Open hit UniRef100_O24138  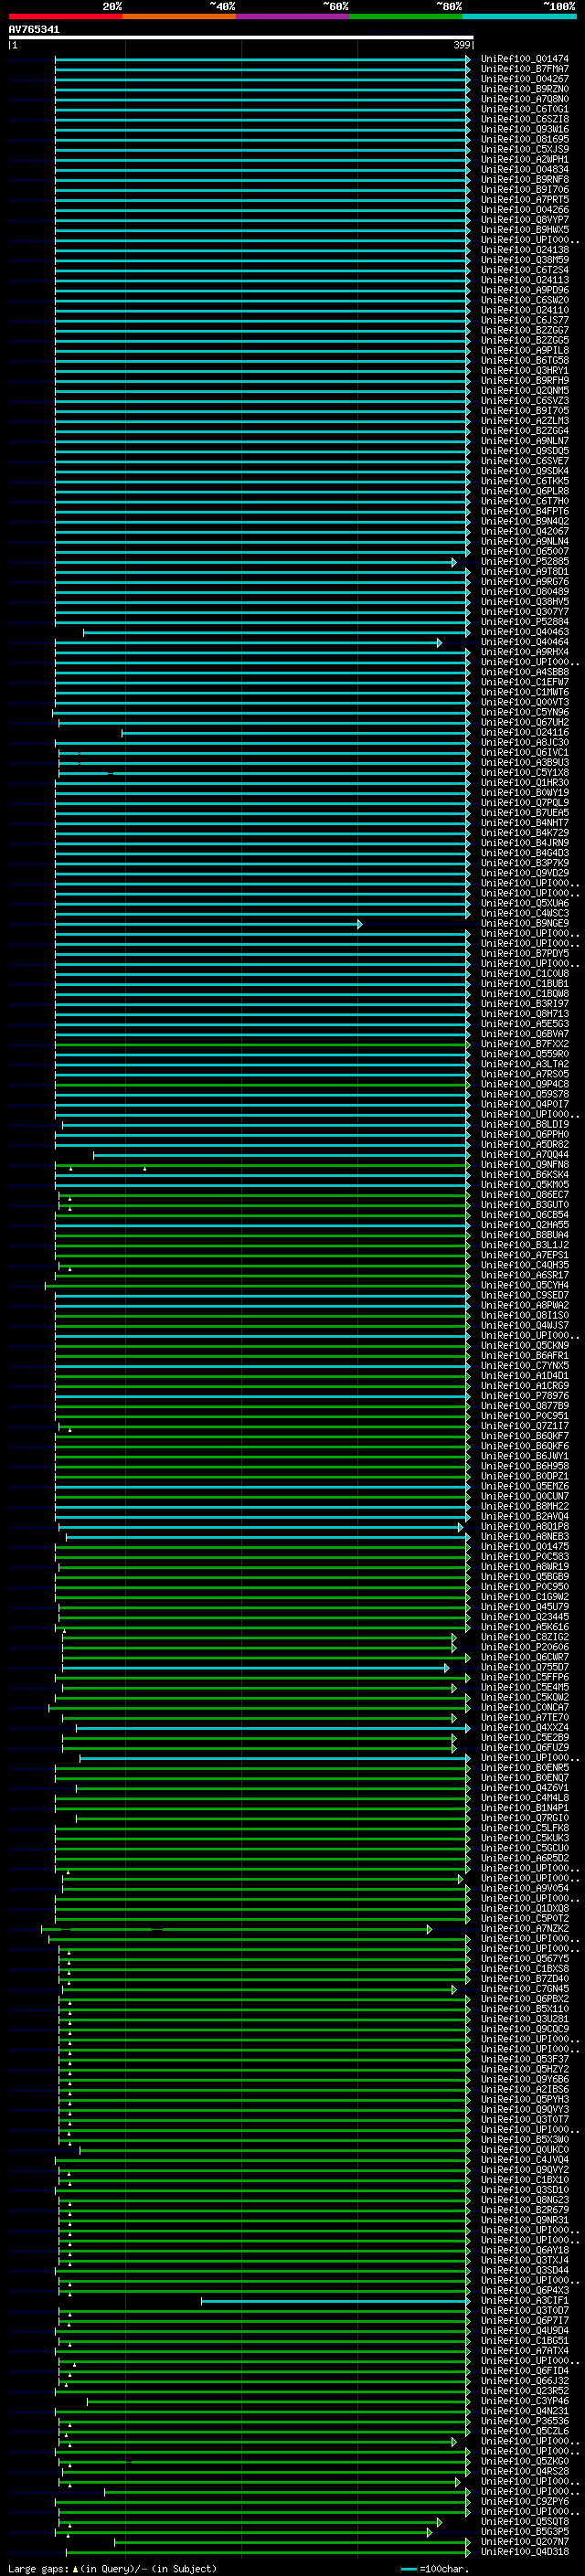pyautogui.click(x=525, y=251)
